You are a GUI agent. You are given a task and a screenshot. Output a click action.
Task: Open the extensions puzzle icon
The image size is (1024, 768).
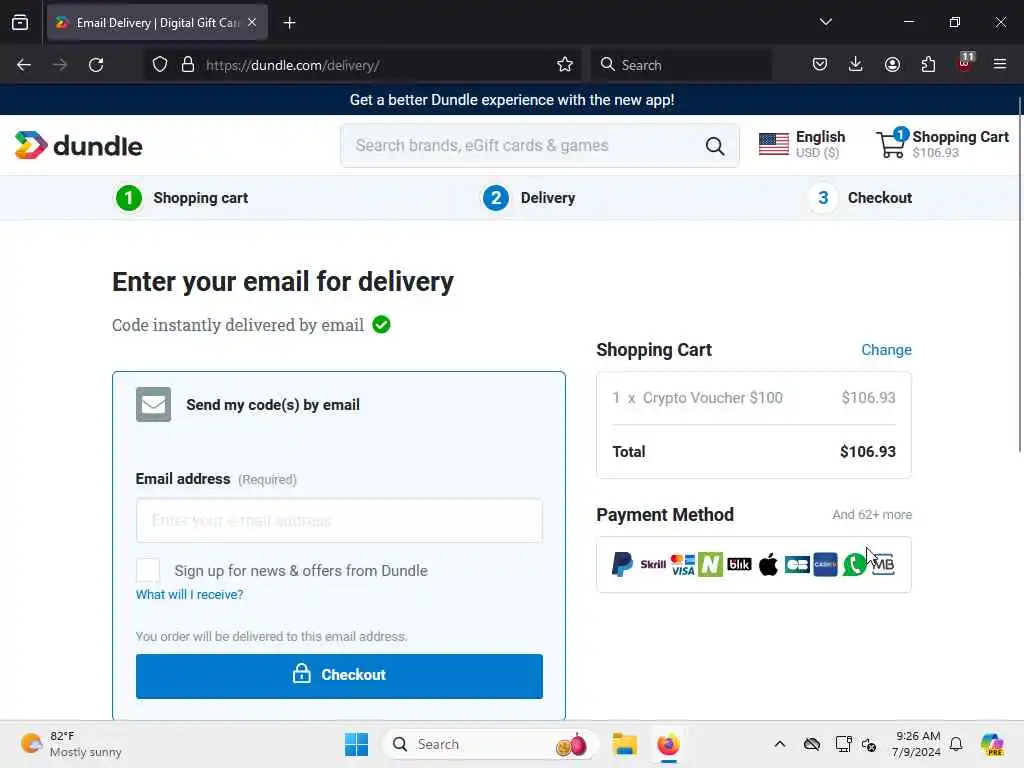click(928, 64)
